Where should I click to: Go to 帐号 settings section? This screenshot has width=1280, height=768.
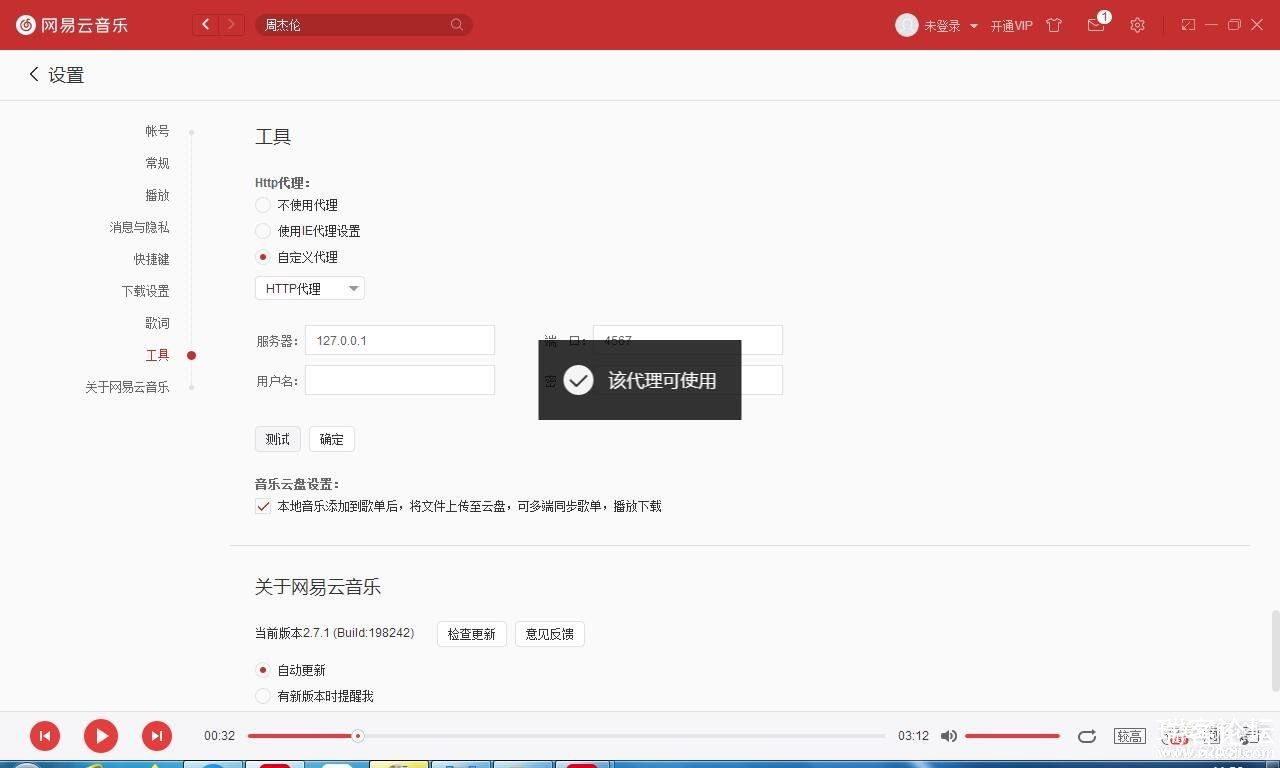(157, 131)
